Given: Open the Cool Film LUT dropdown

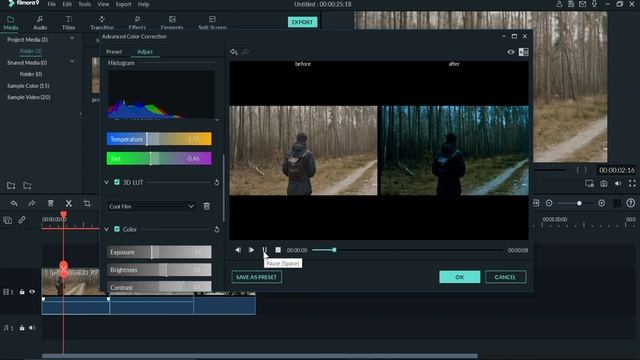Looking at the screenshot, I should 151,207.
